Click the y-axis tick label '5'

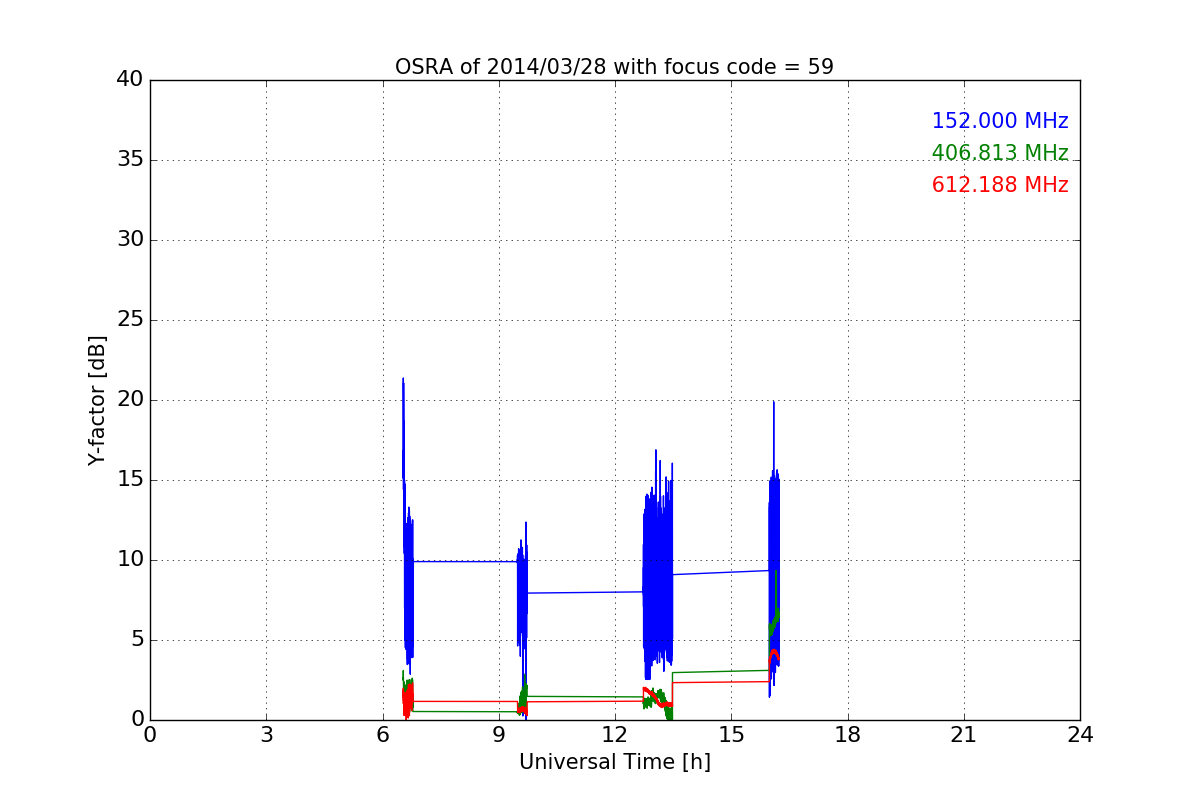pyautogui.click(x=136, y=640)
